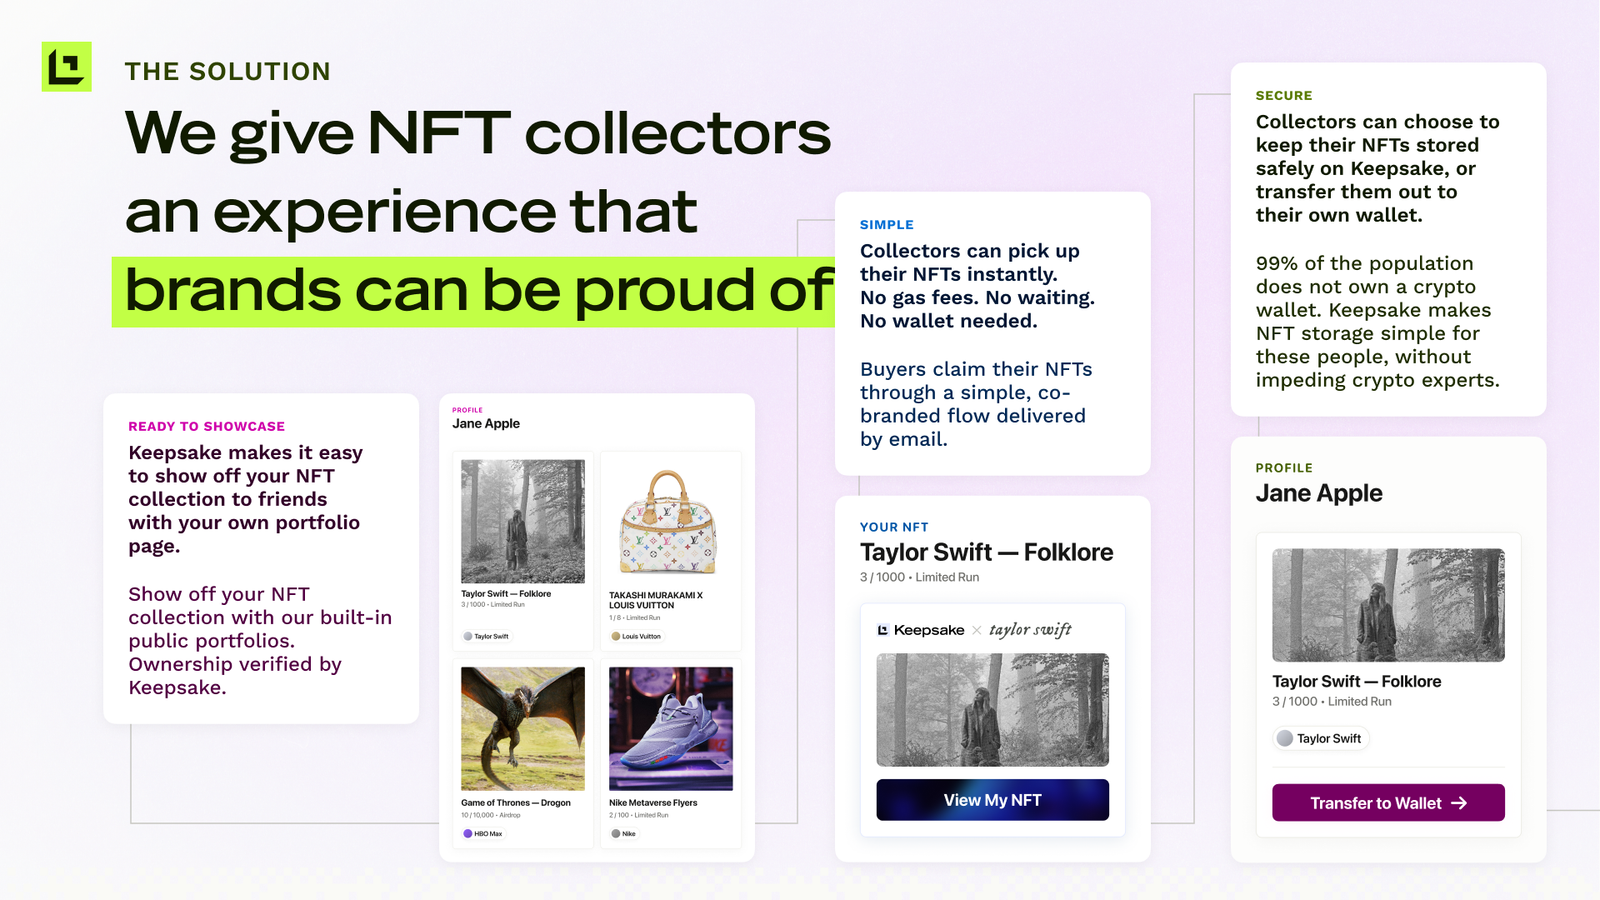Open the Folklore image above Transfer to Wallet
This screenshot has width=1600, height=900.
(1388, 605)
